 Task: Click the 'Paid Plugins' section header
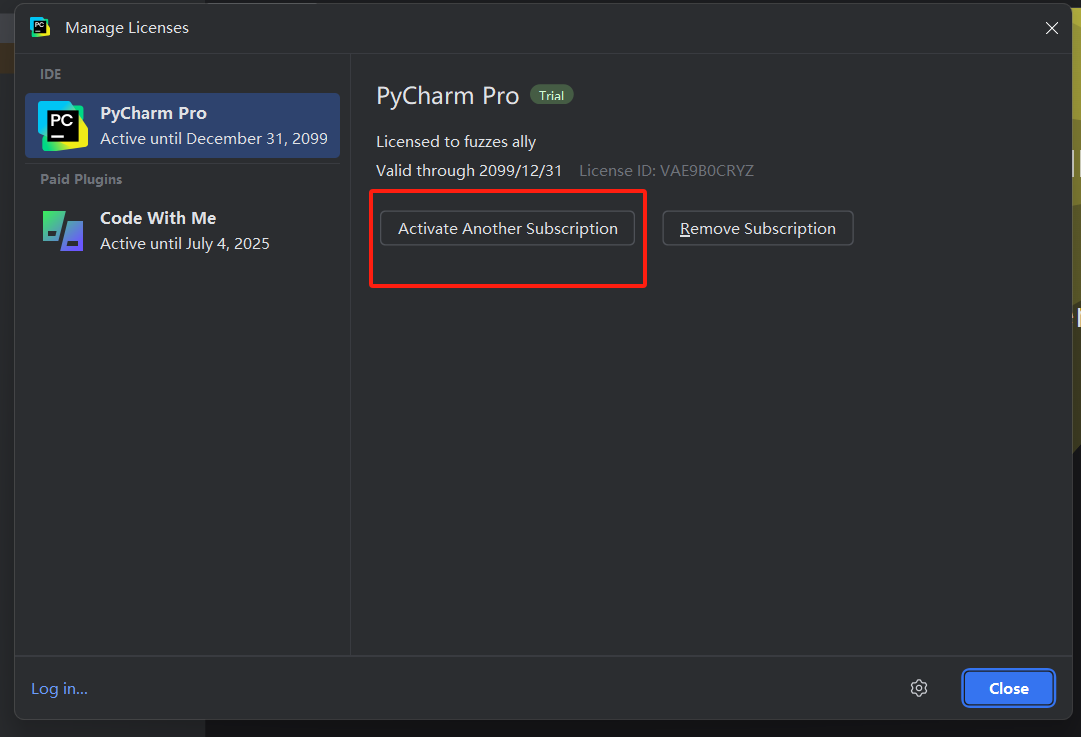(x=81, y=179)
